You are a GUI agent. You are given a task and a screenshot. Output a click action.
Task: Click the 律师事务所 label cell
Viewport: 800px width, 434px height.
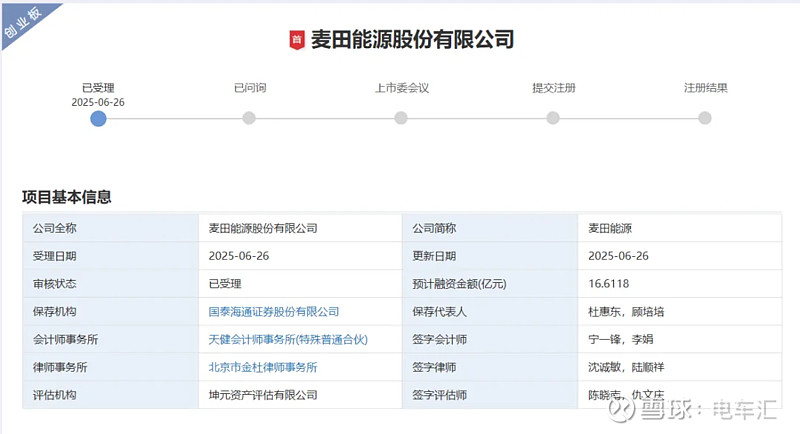110,367
